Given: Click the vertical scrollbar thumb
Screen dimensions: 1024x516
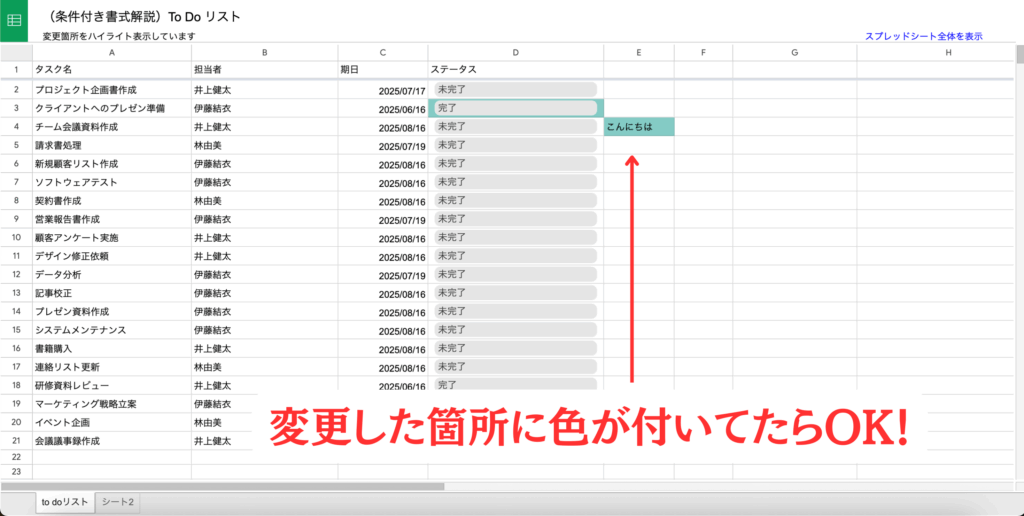Looking at the screenshot, I should tap(1019, 54).
